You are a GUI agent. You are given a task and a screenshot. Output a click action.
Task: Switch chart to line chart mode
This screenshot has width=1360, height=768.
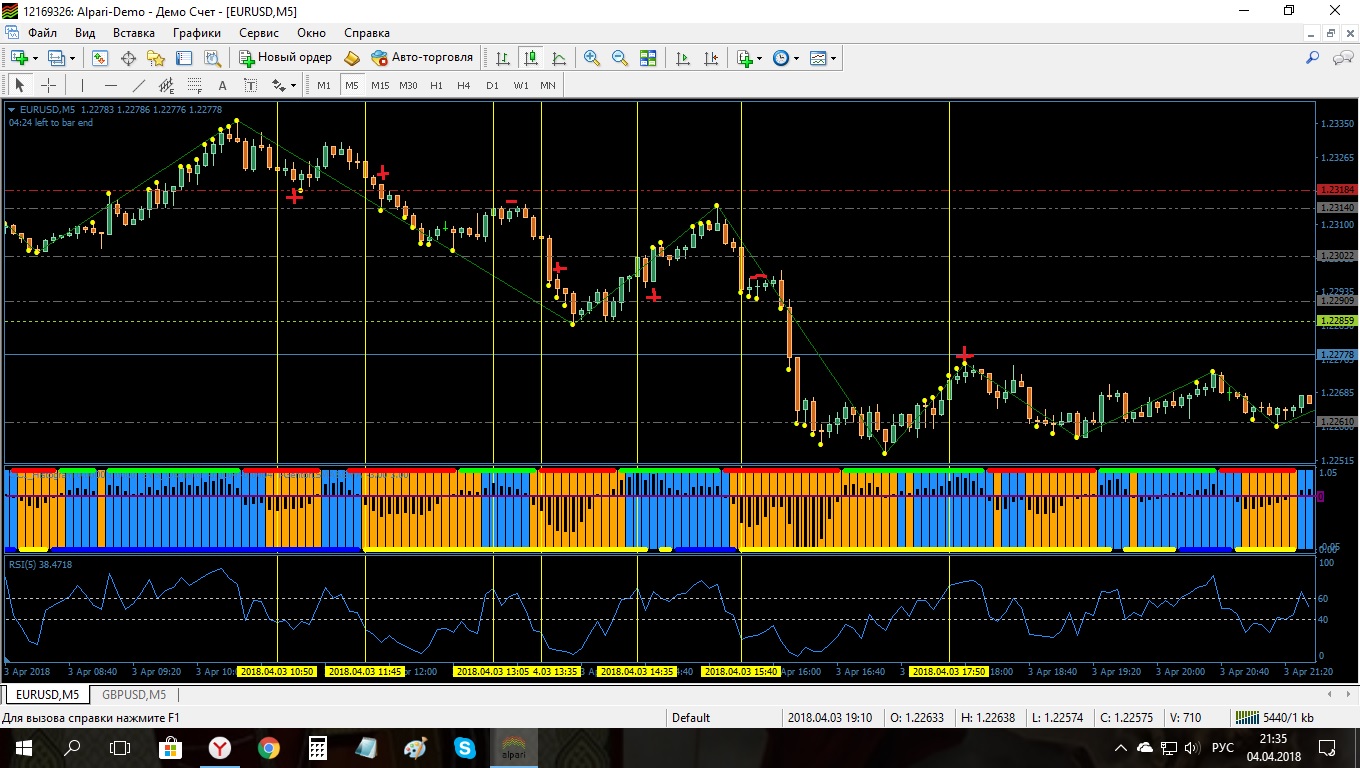[x=559, y=58]
